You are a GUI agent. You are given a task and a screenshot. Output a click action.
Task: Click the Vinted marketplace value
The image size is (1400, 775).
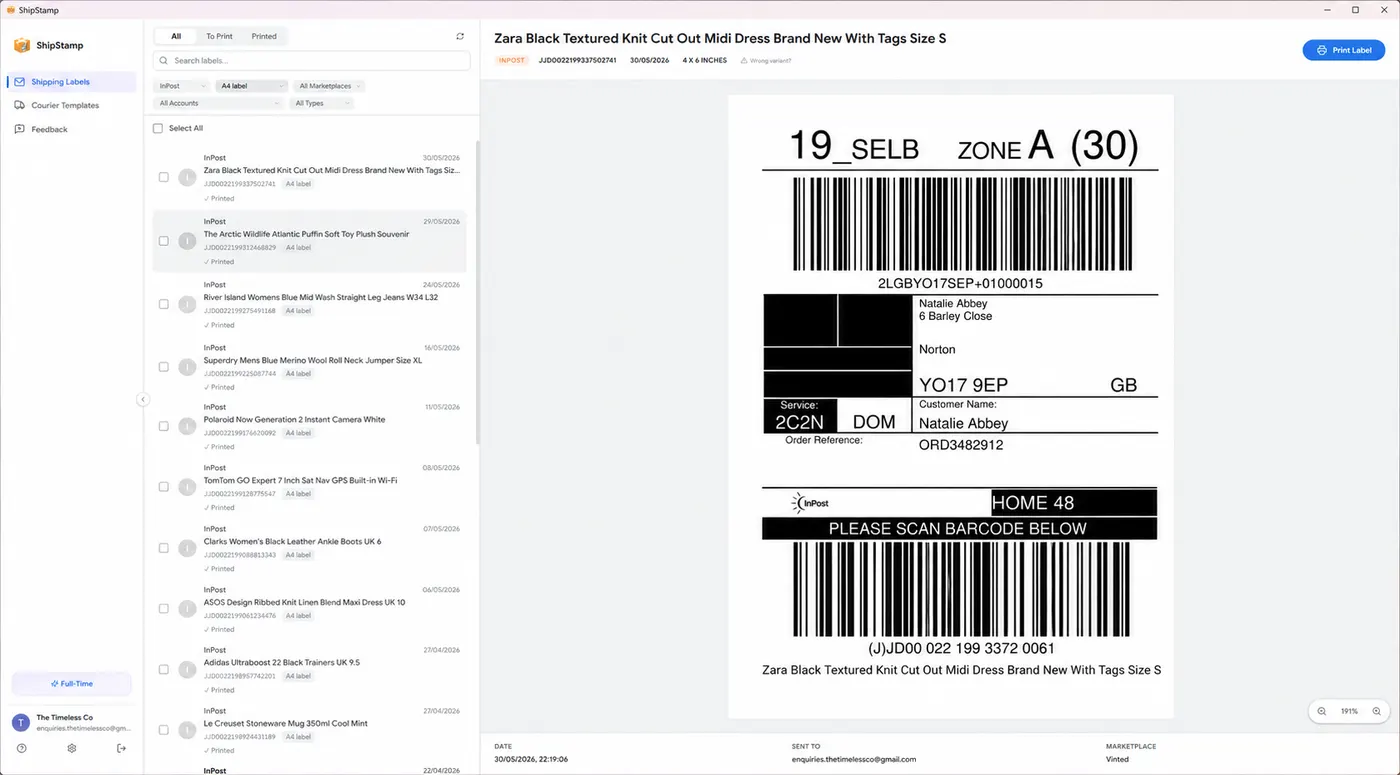coord(1117,759)
